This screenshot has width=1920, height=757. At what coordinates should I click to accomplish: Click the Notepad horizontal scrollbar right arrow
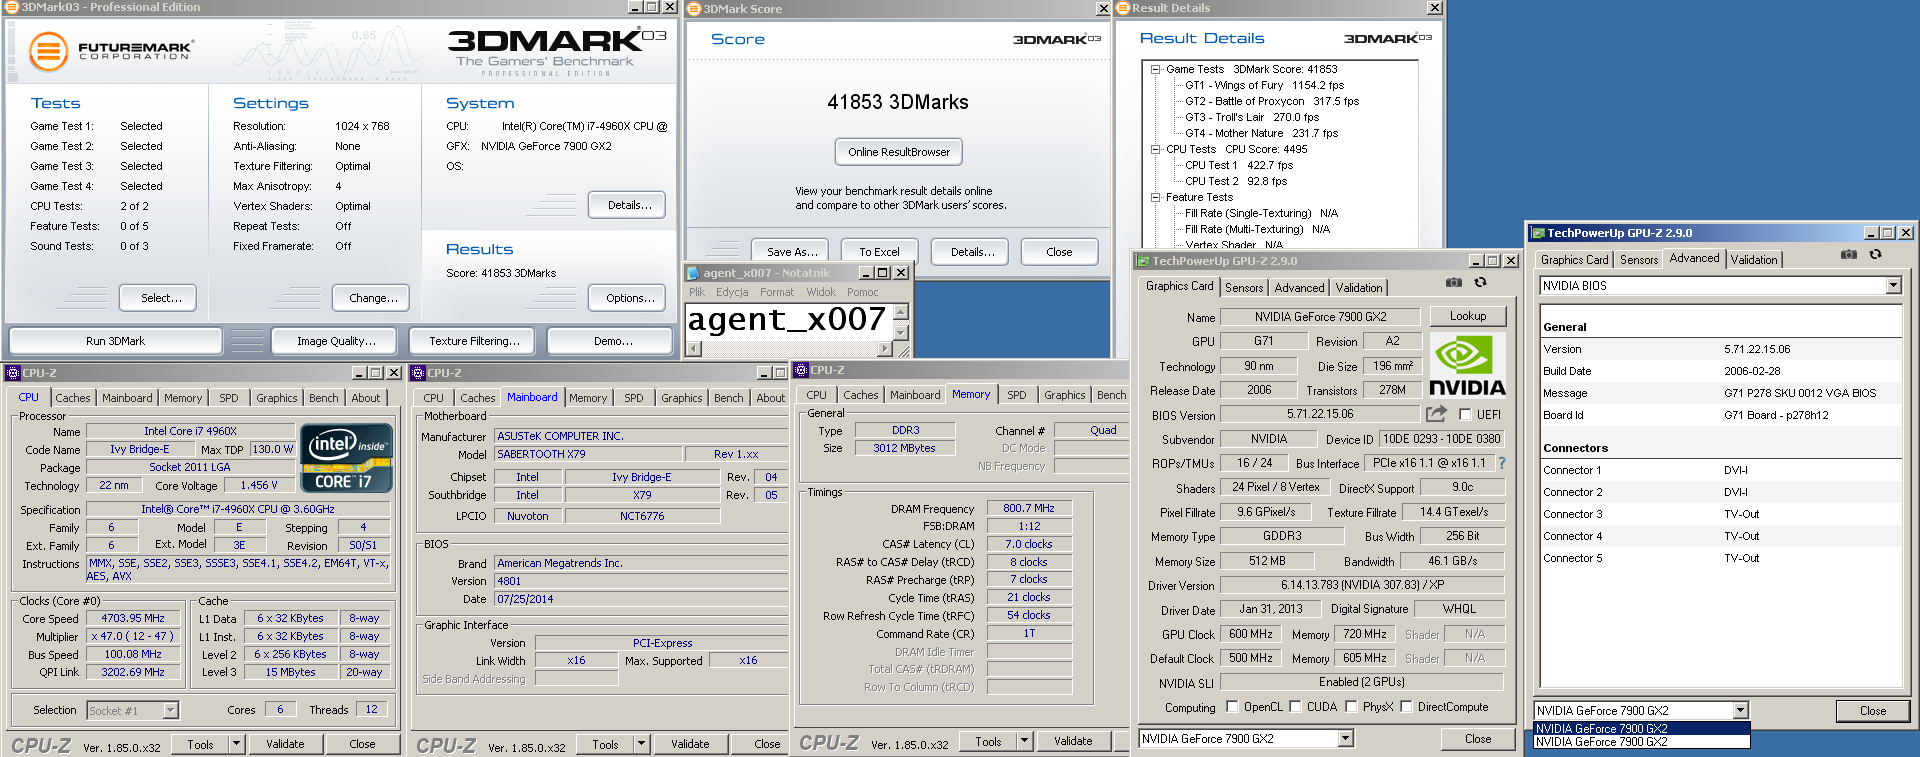[885, 349]
